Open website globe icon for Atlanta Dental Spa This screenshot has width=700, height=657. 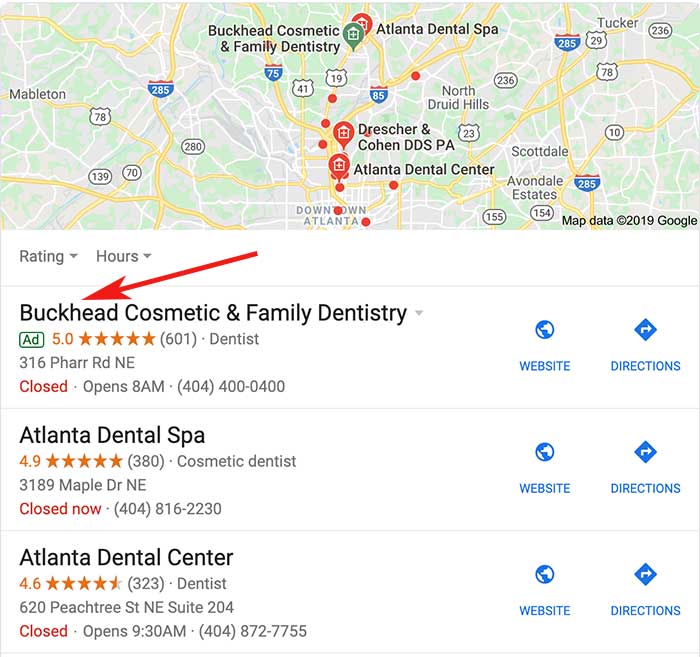[x=545, y=452]
